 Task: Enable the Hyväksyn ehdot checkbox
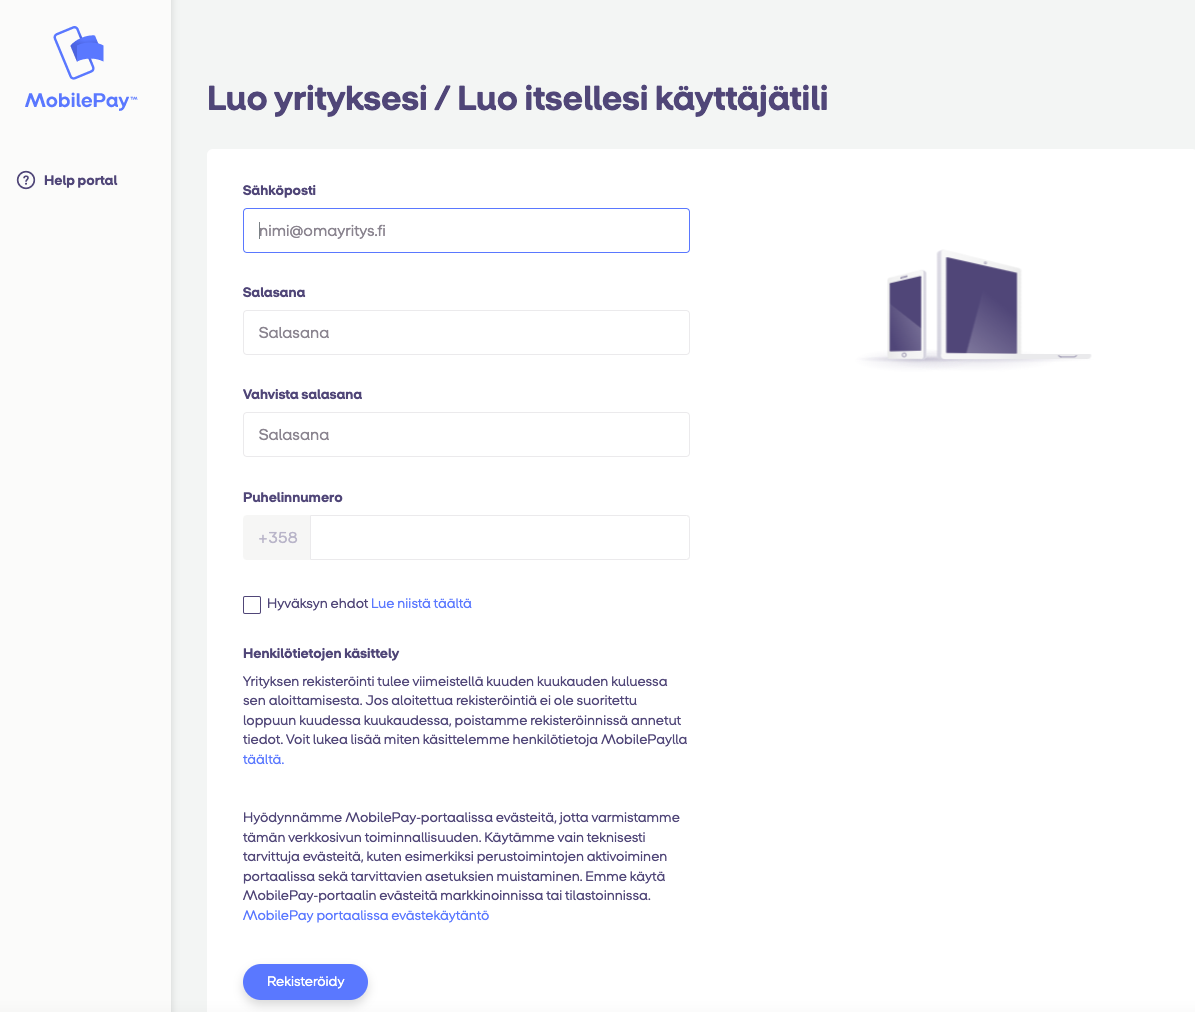tap(252, 604)
